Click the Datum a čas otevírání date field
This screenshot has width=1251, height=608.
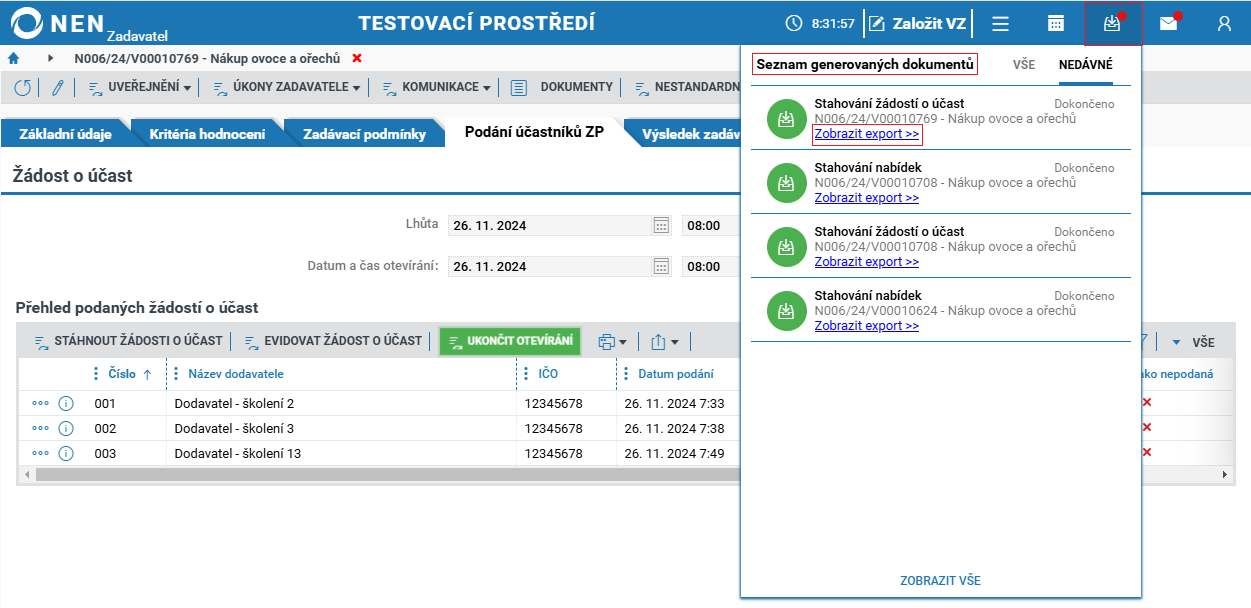coord(550,266)
